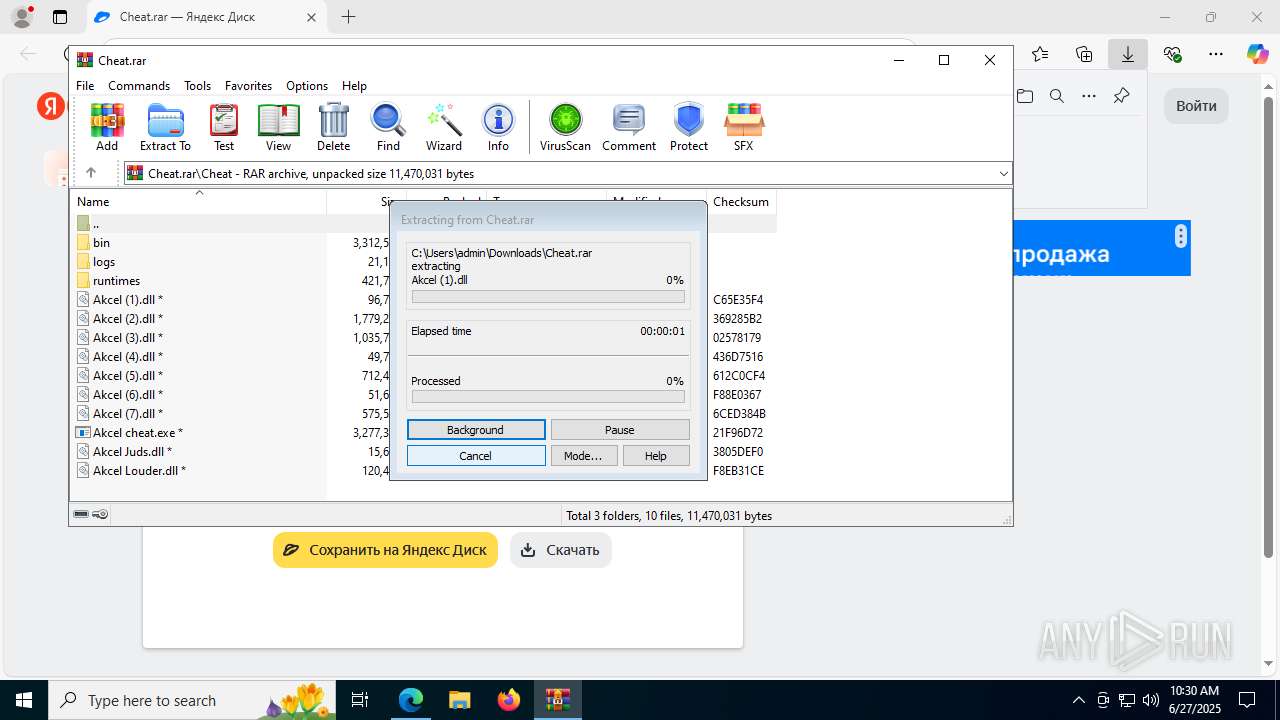Screen dimensions: 1280x720
Task: Click the Comment toolbar icon
Action: click(629, 127)
